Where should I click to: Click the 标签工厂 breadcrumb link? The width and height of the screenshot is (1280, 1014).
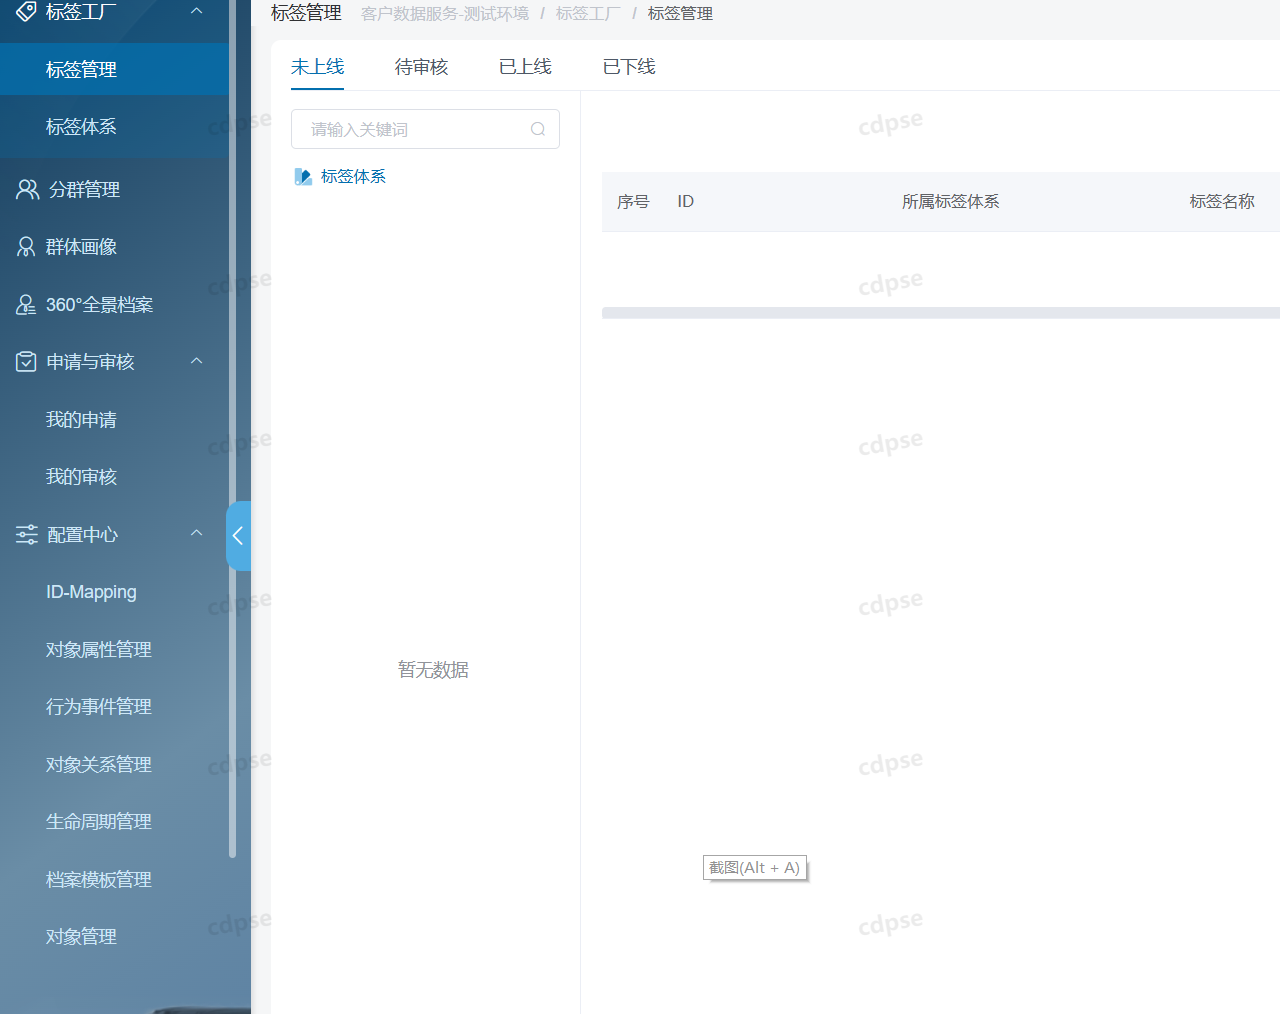[x=588, y=14]
